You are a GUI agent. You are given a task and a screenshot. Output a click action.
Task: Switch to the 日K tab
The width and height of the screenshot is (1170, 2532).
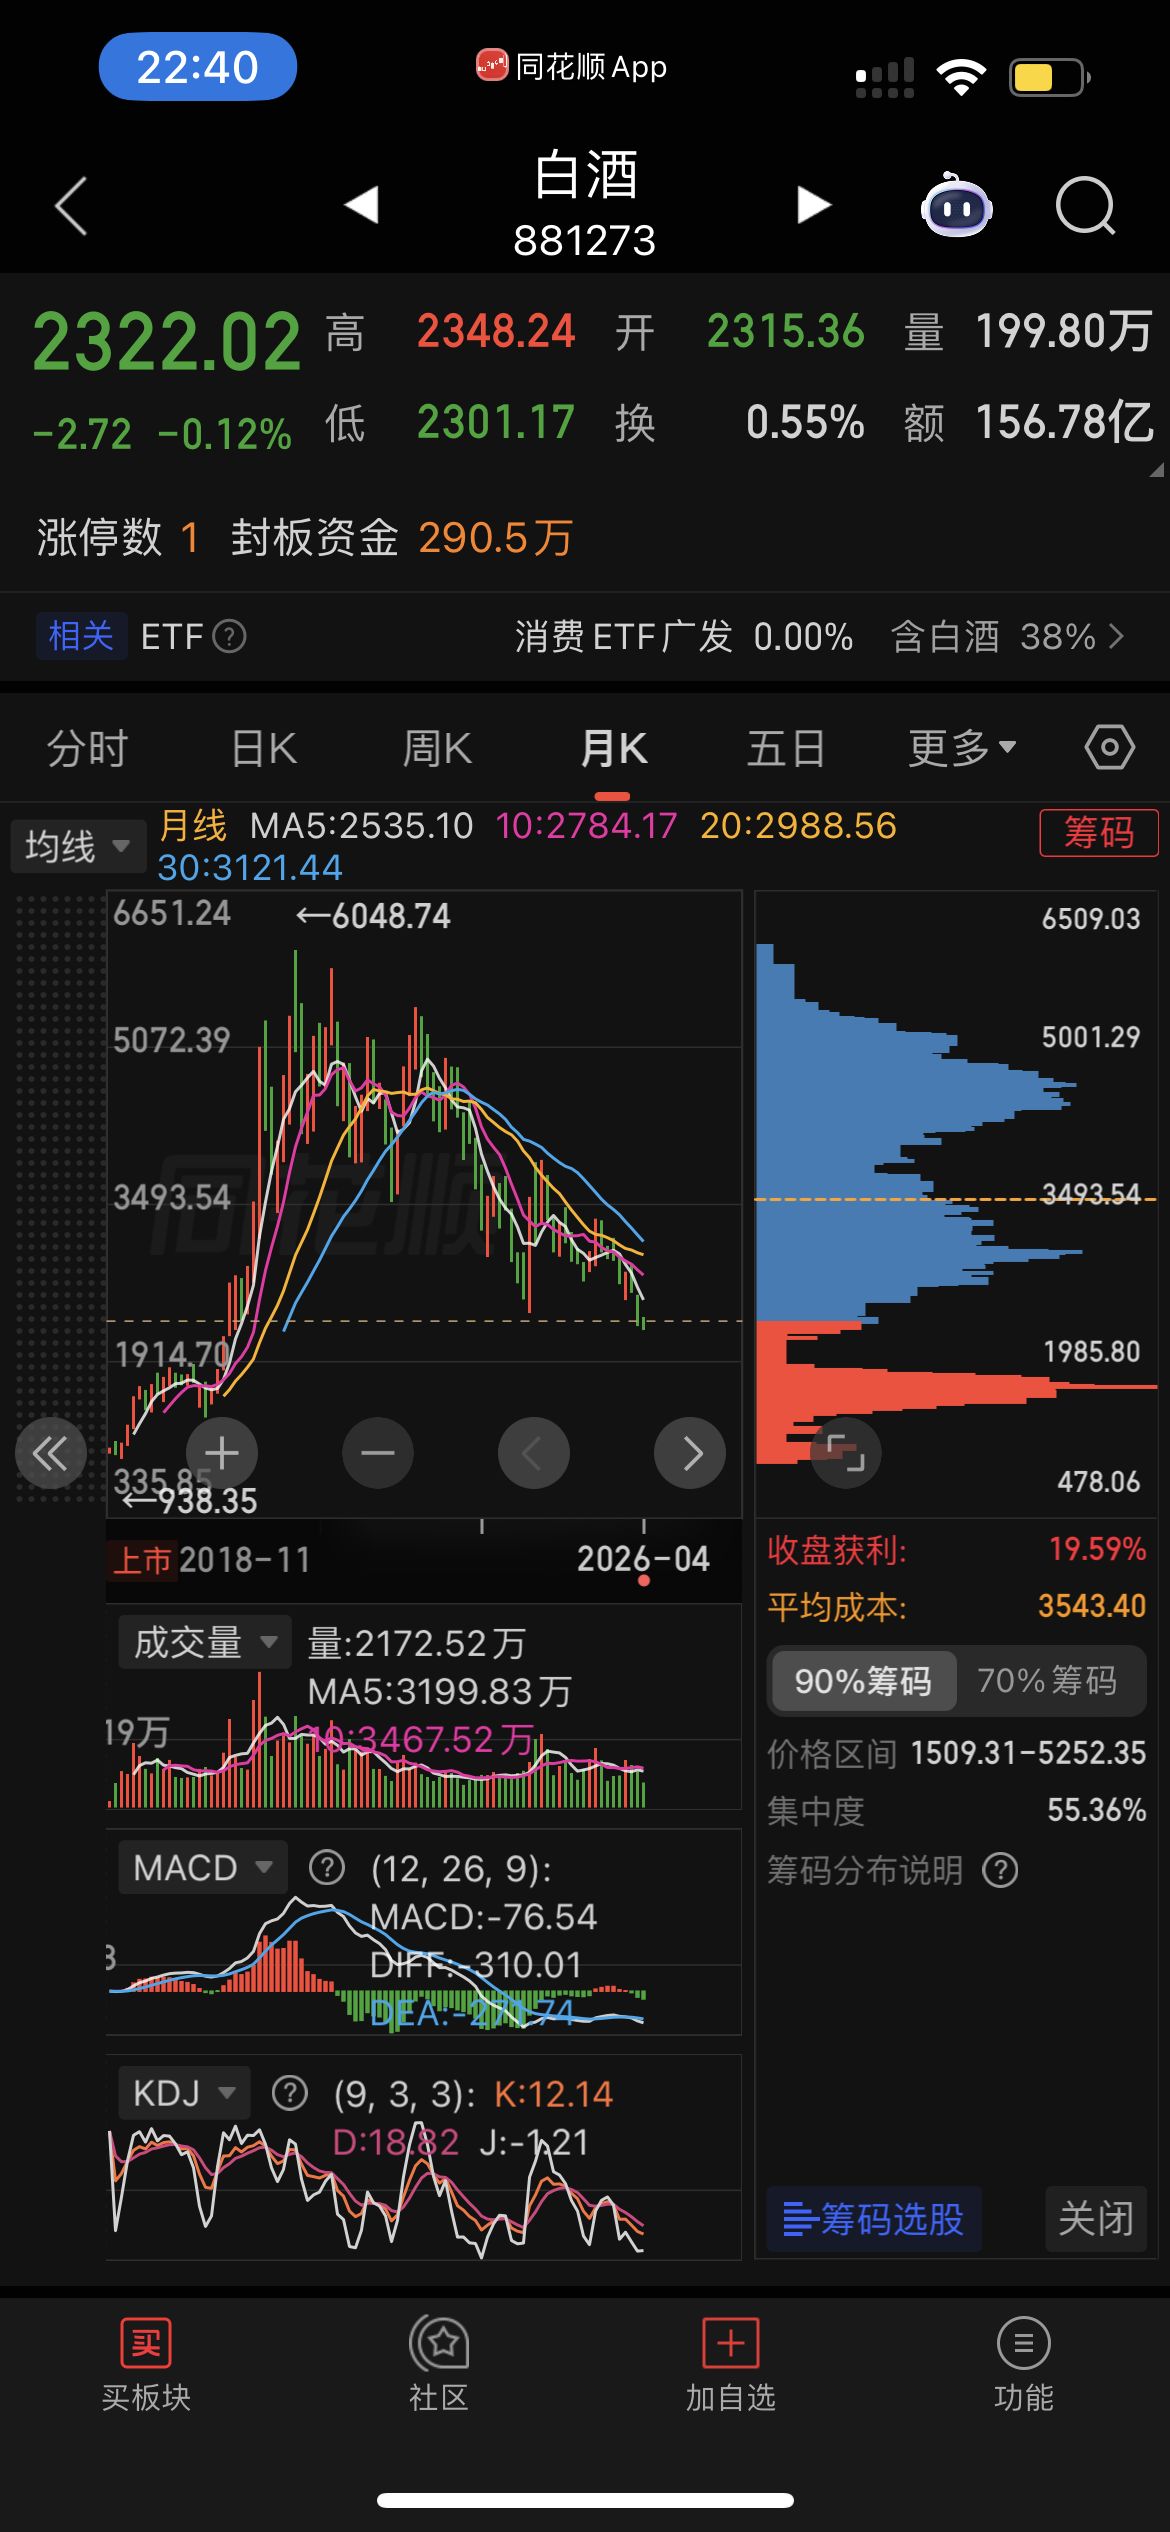(x=264, y=748)
